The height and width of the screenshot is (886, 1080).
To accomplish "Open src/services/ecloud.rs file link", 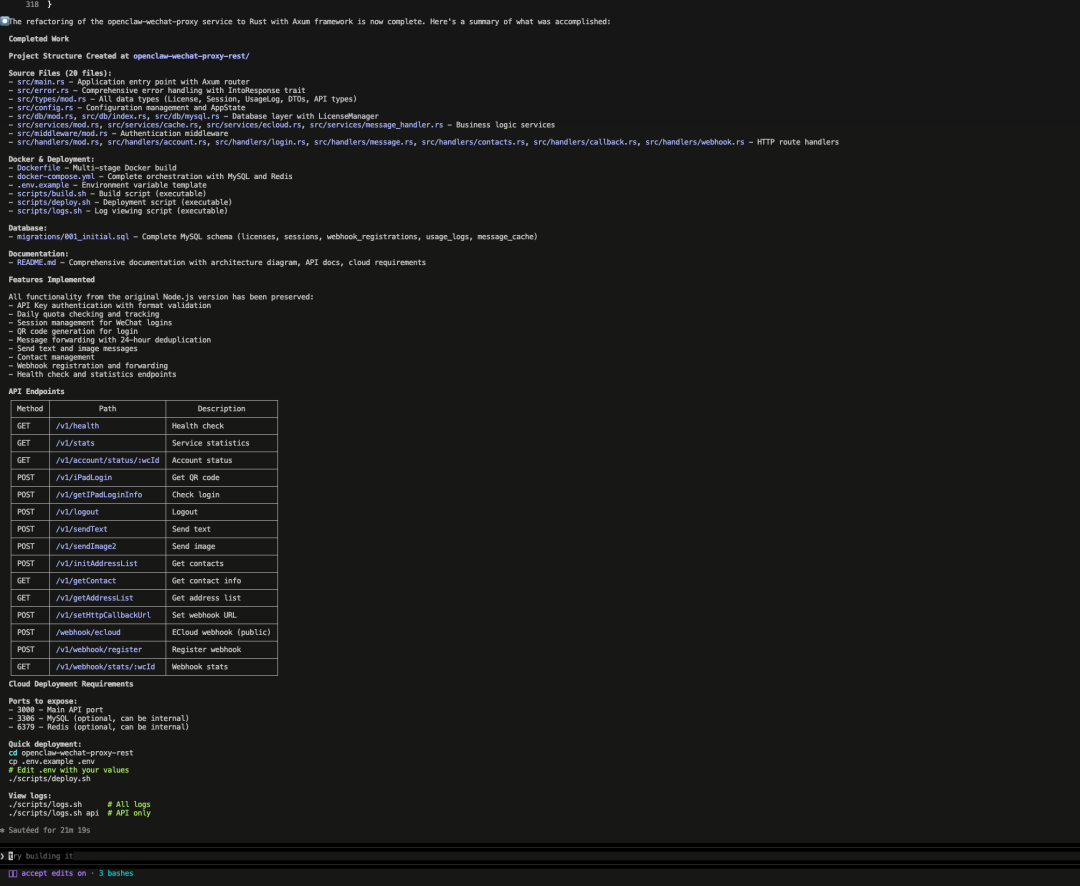I will (253, 125).
